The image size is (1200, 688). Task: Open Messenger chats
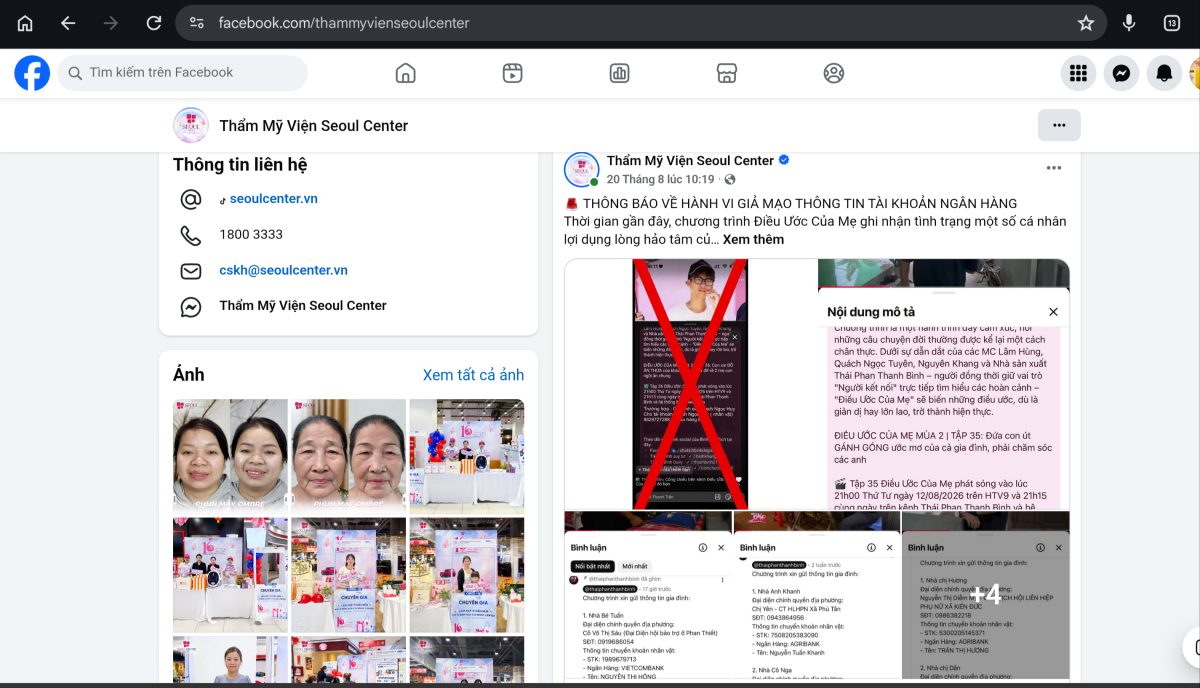(1121, 73)
